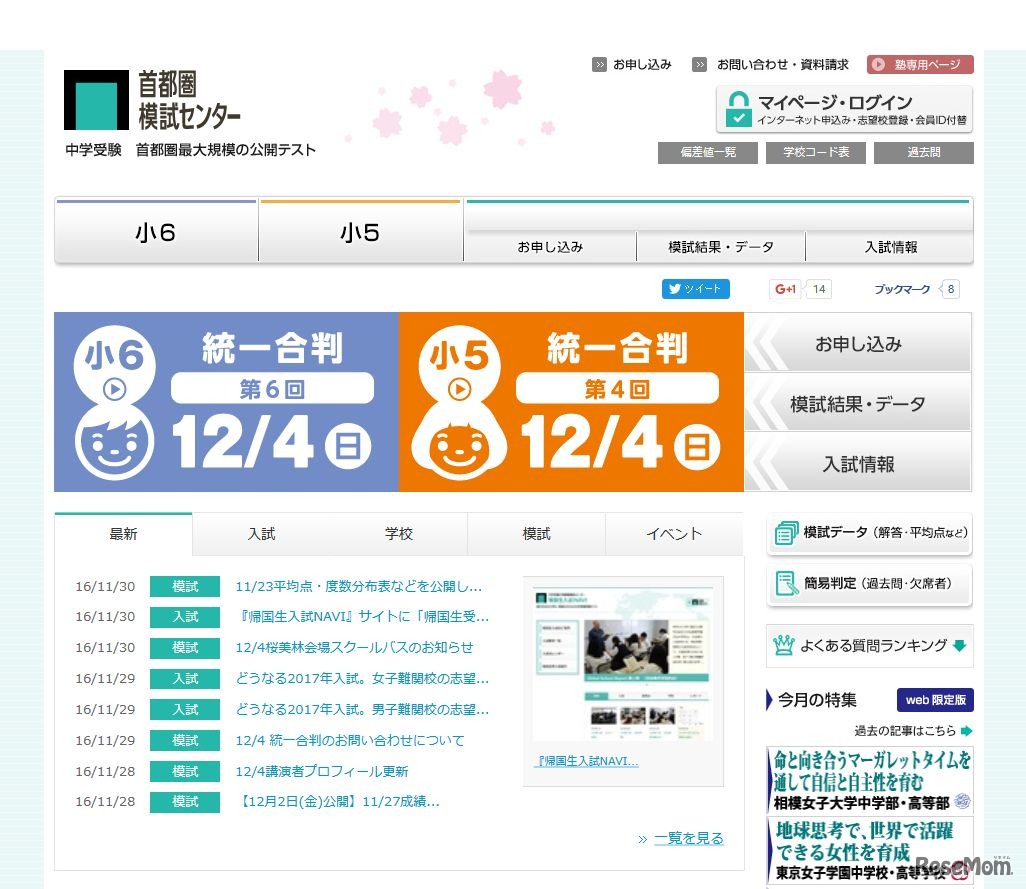
Task: Open news 【12月2日(金)公開】11/27成績…
Action: tap(338, 801)
